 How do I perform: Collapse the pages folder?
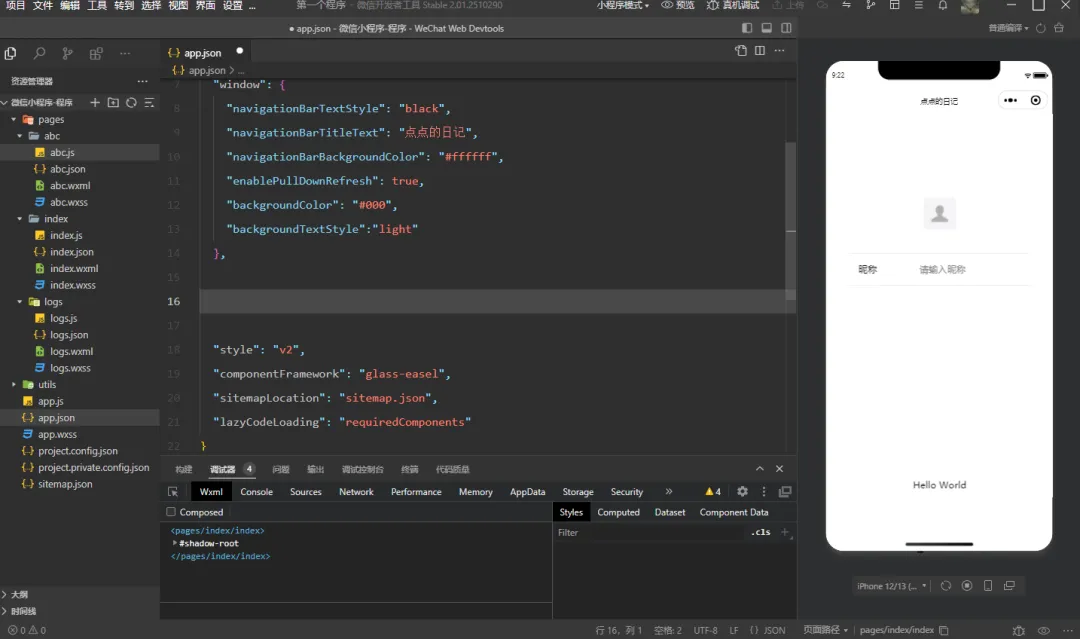(14, 119)
